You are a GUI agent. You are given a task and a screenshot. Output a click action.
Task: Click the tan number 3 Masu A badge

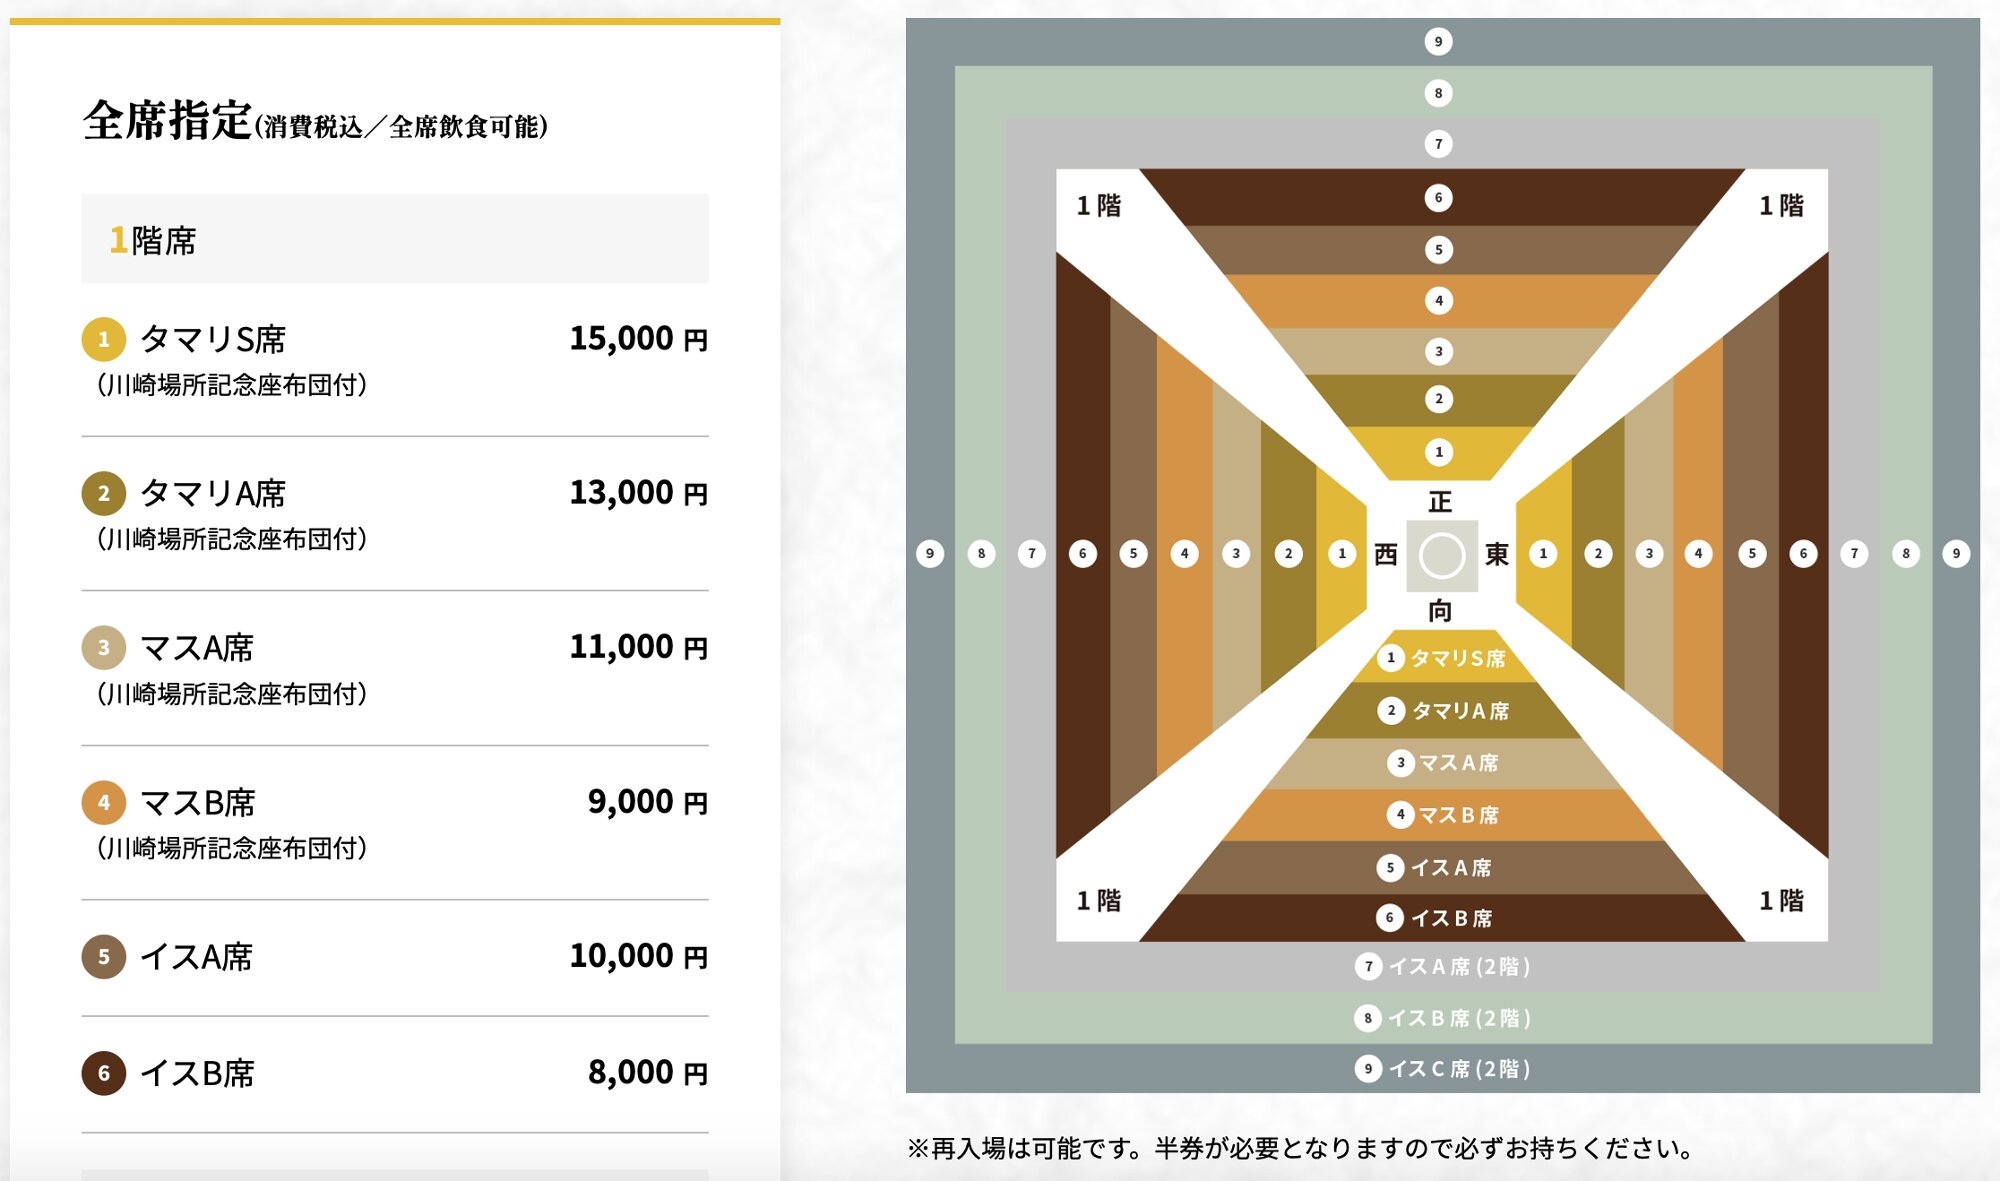103,648
